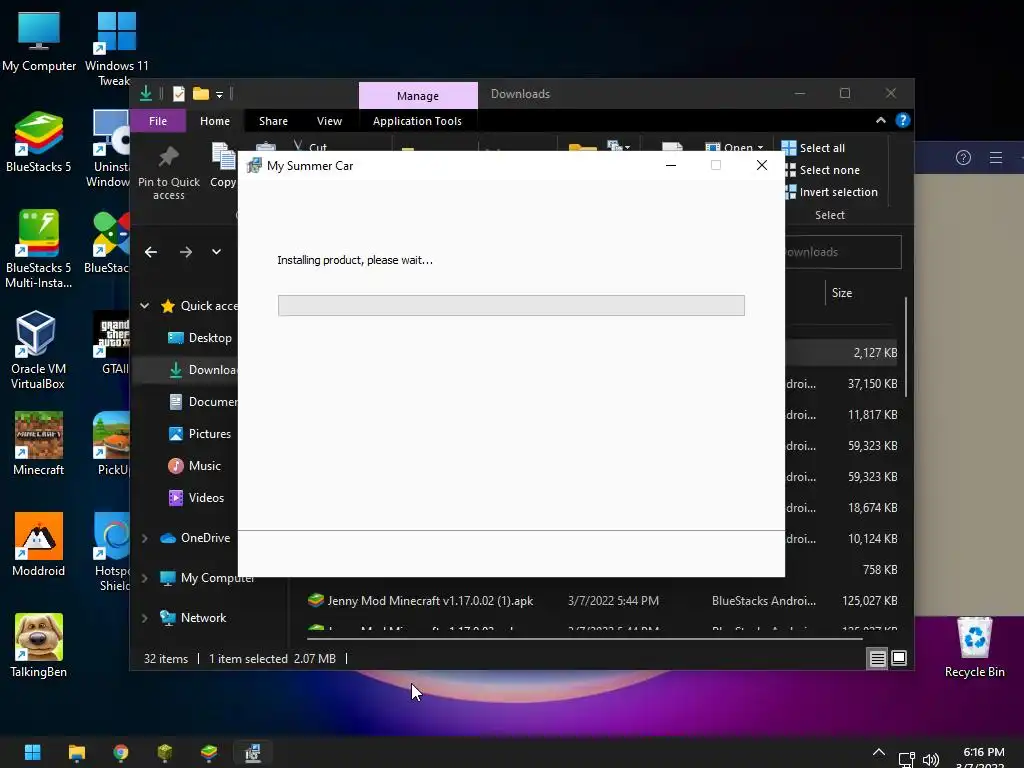Open File Explorer from taskbar
This screenshot has height=768, width=1024.
pos(77,752)
